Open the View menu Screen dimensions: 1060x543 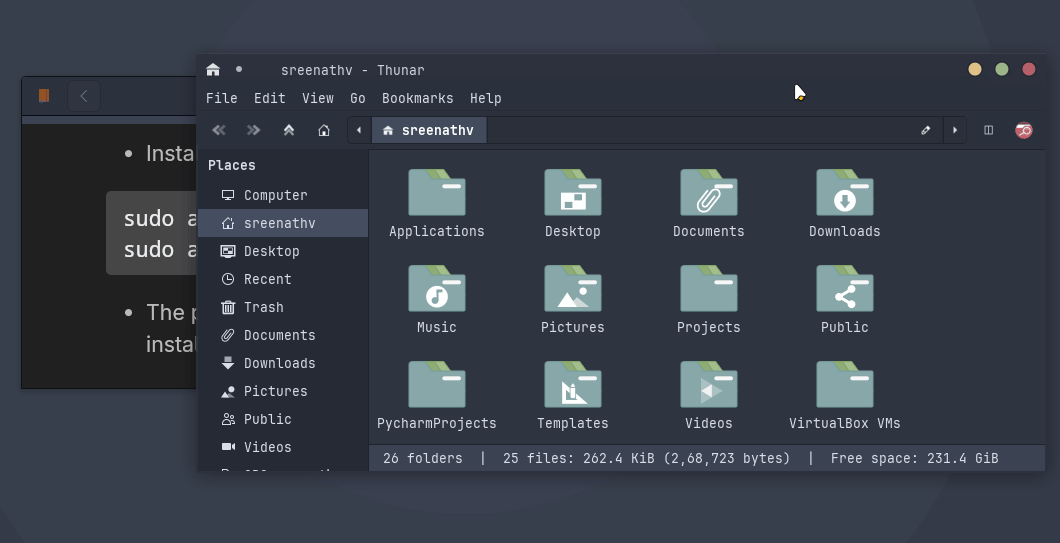coord(317,98)
